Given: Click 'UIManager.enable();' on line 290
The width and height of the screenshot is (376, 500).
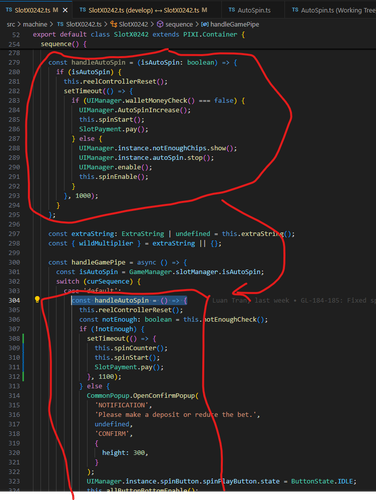Looking at the screenshot, I should [115, 167].
